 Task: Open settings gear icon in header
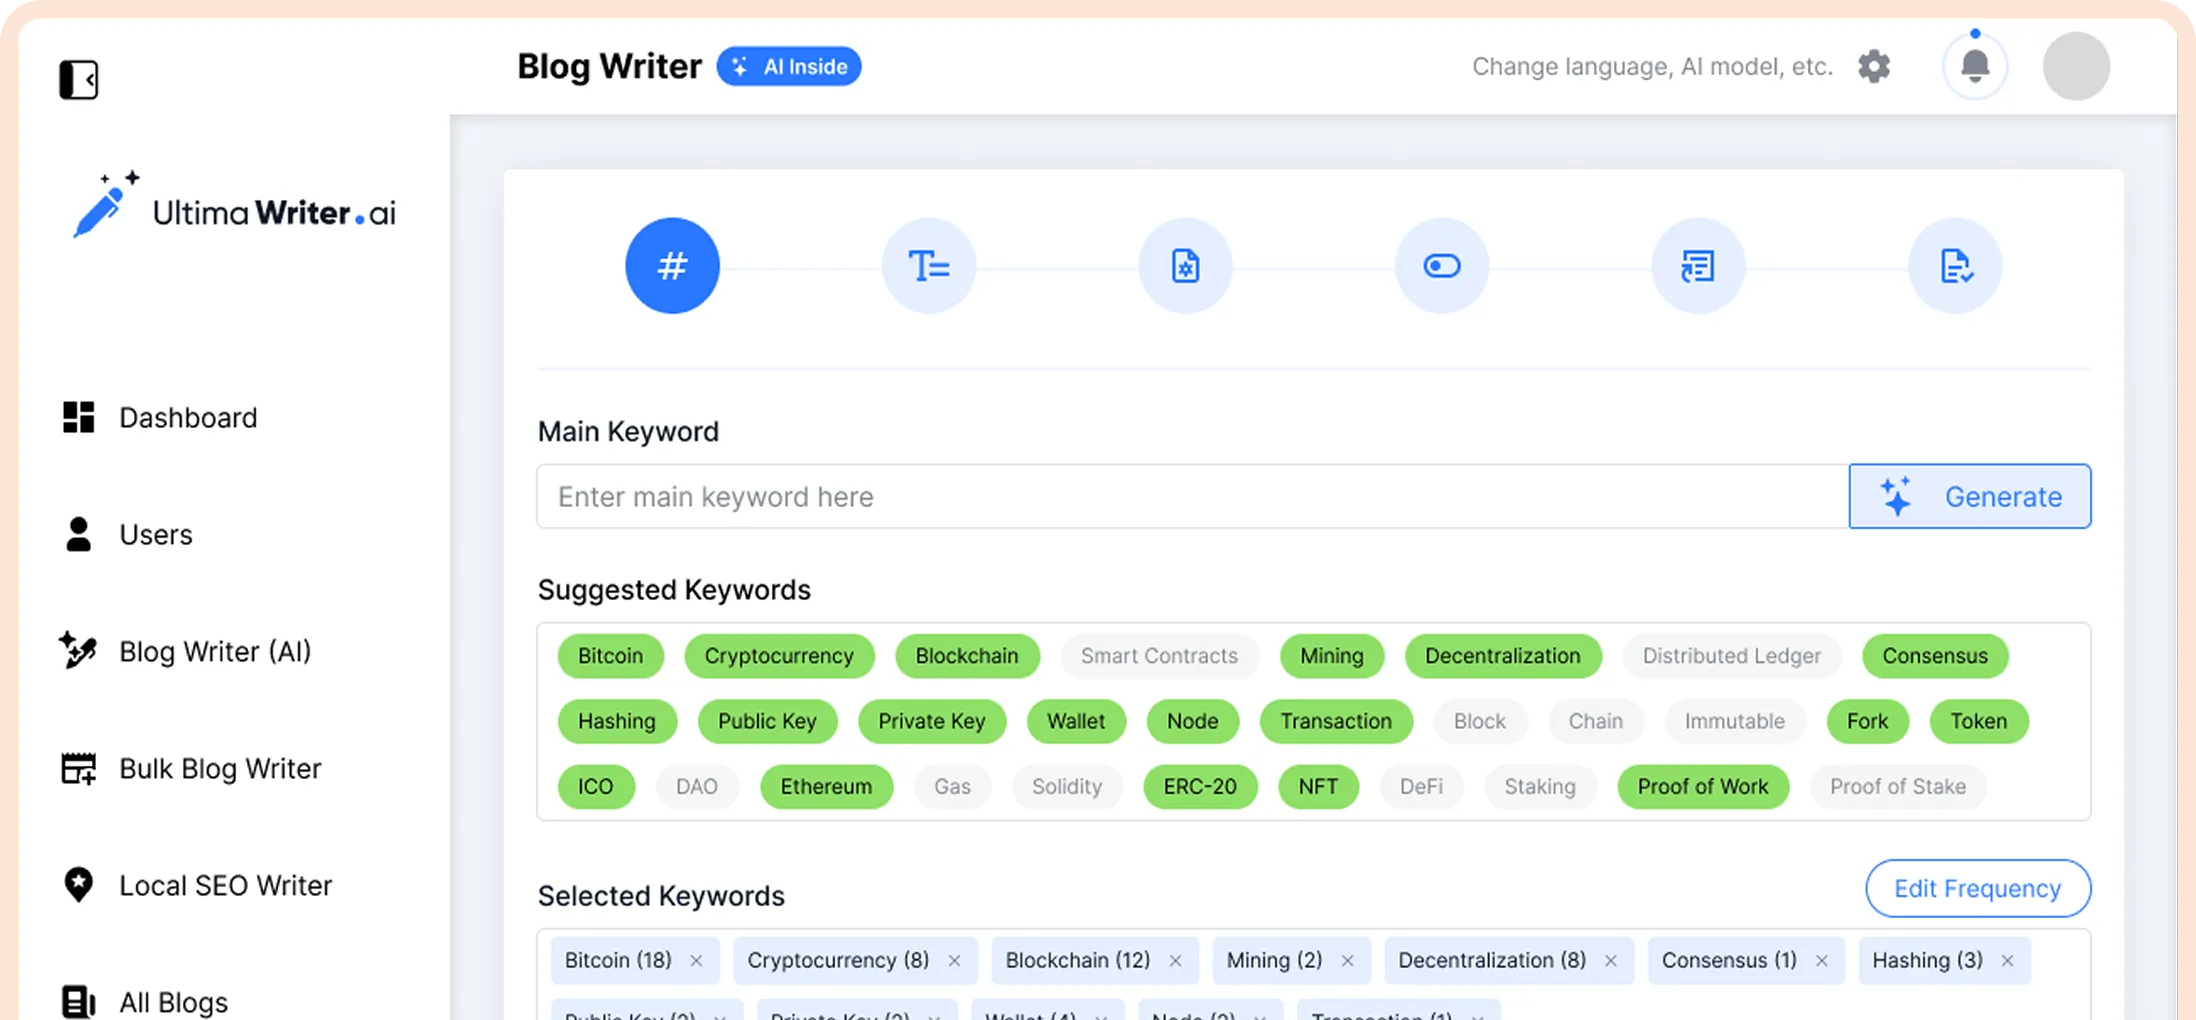pos(1874,67)
